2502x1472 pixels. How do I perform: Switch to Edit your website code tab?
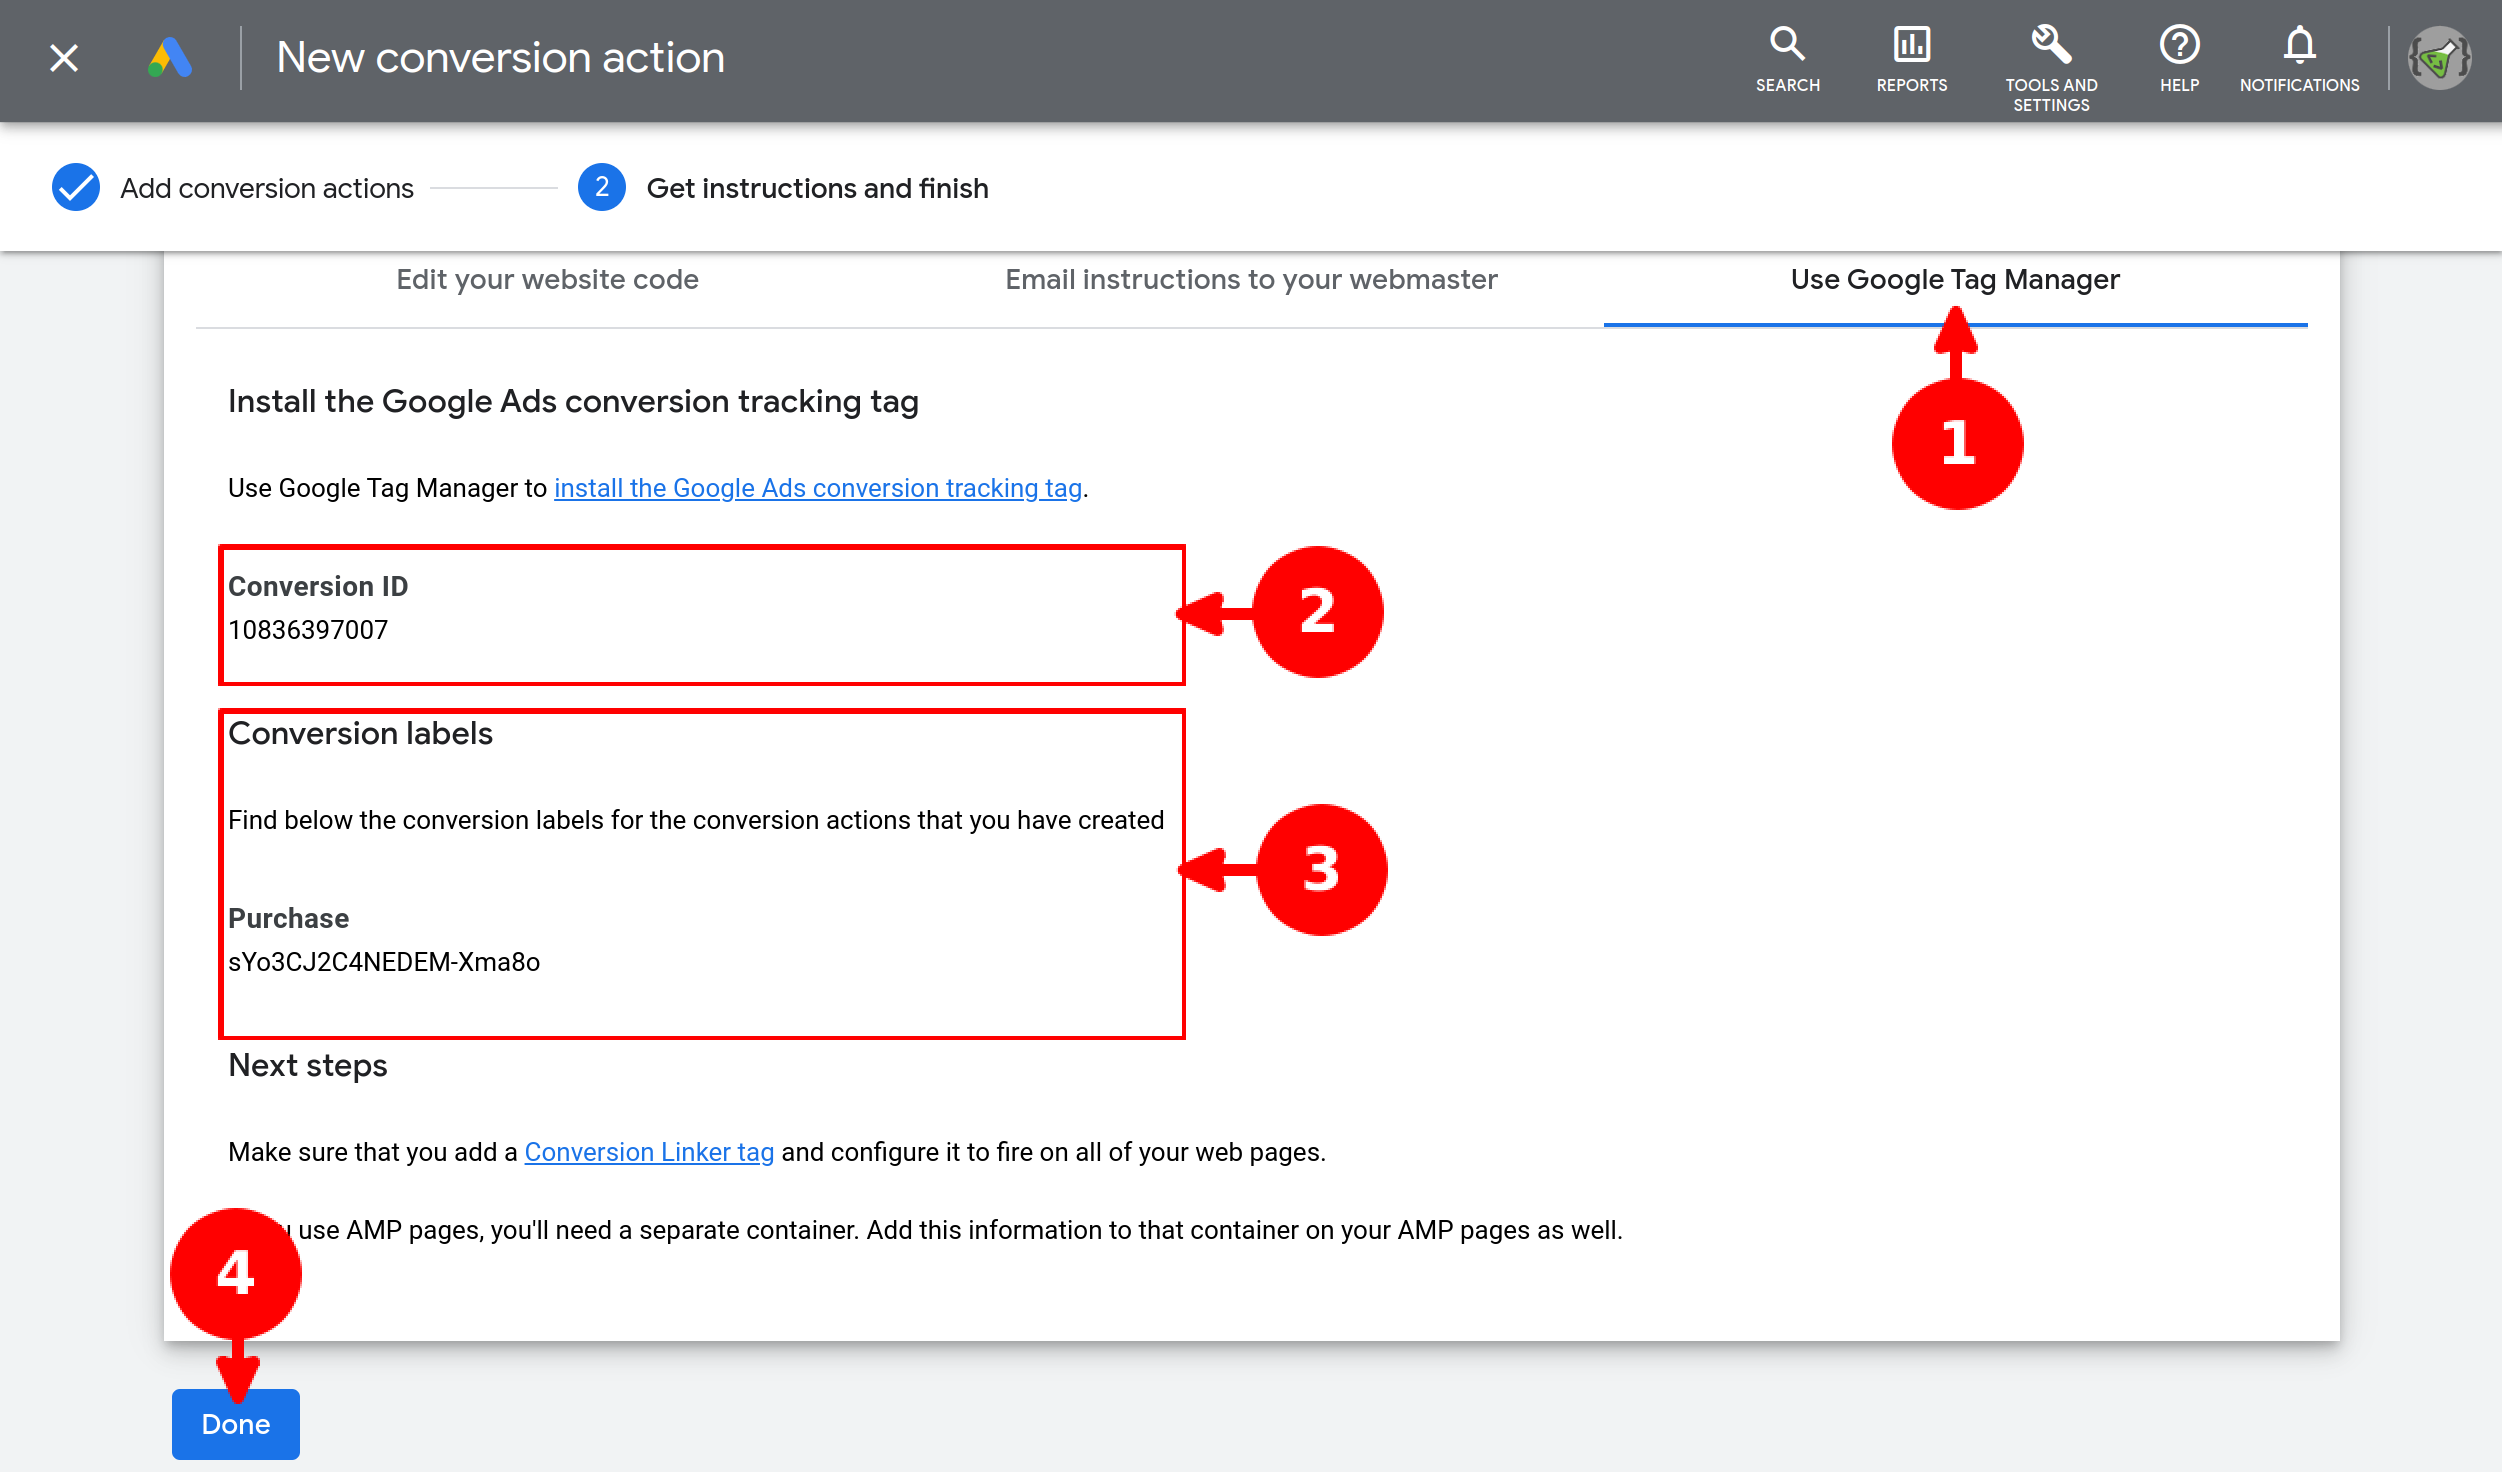point(547,280)
